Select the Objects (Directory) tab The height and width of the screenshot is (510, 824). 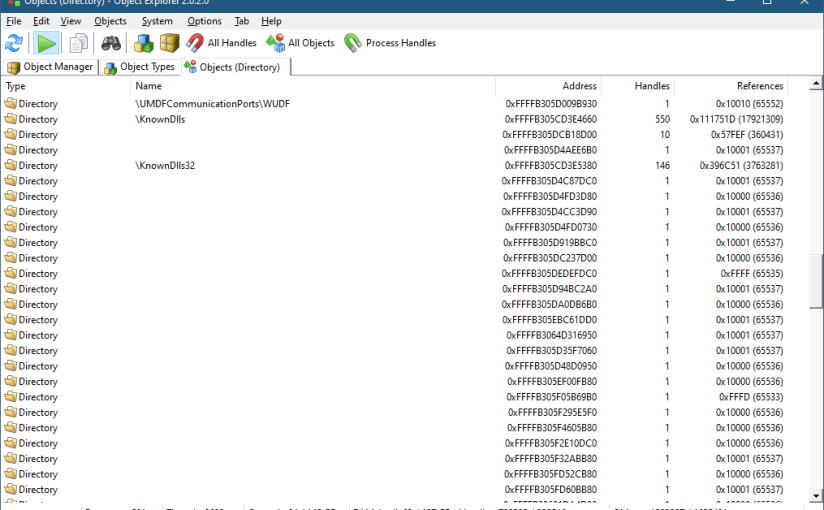[235, 67]
